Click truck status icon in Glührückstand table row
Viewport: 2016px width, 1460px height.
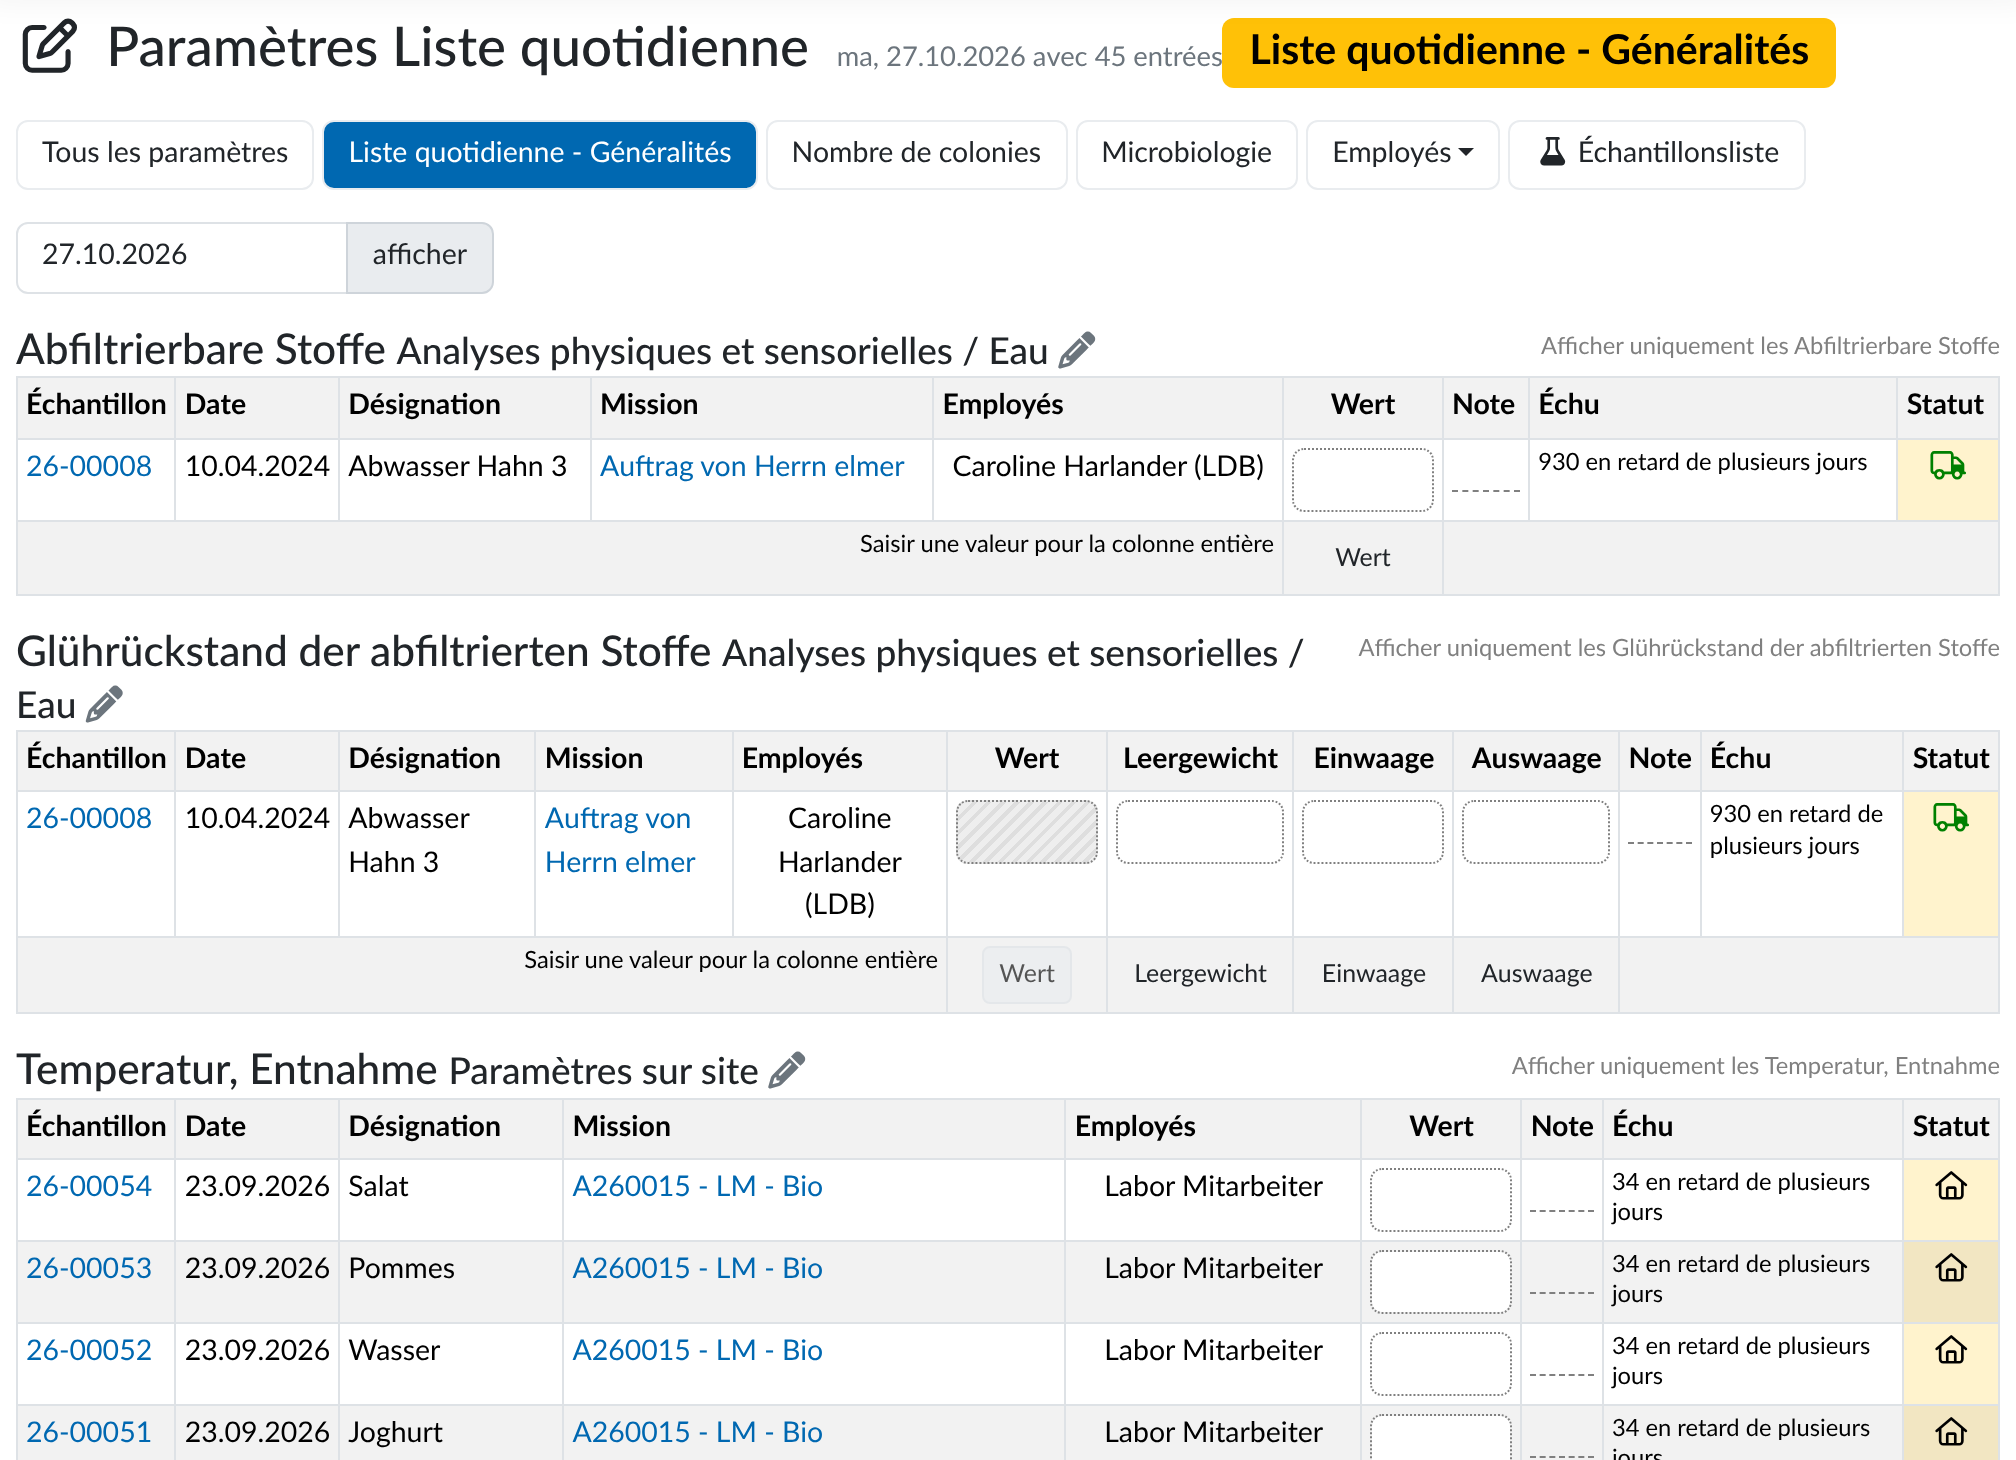[1950, 817]
